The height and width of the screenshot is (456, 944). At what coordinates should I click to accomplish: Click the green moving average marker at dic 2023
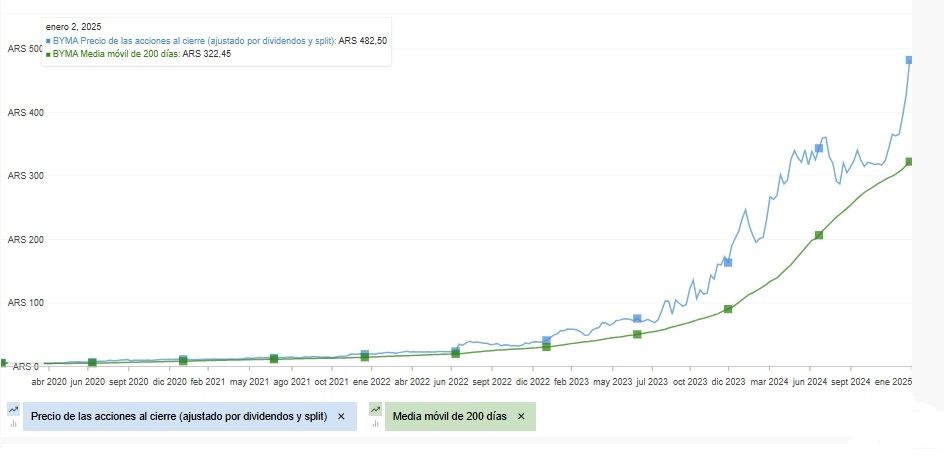728,309
